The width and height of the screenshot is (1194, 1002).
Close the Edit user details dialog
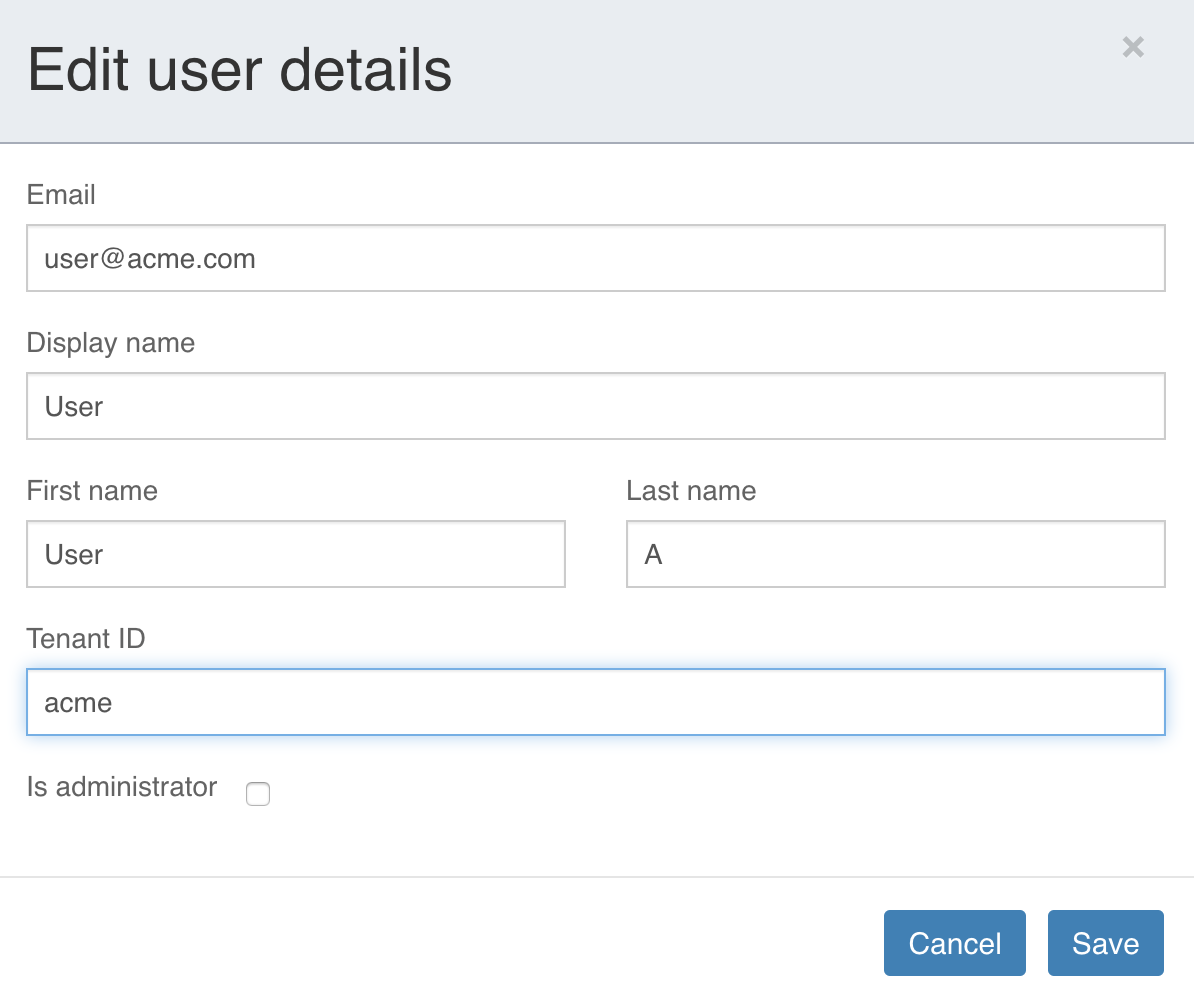(x=1132, y=47)
